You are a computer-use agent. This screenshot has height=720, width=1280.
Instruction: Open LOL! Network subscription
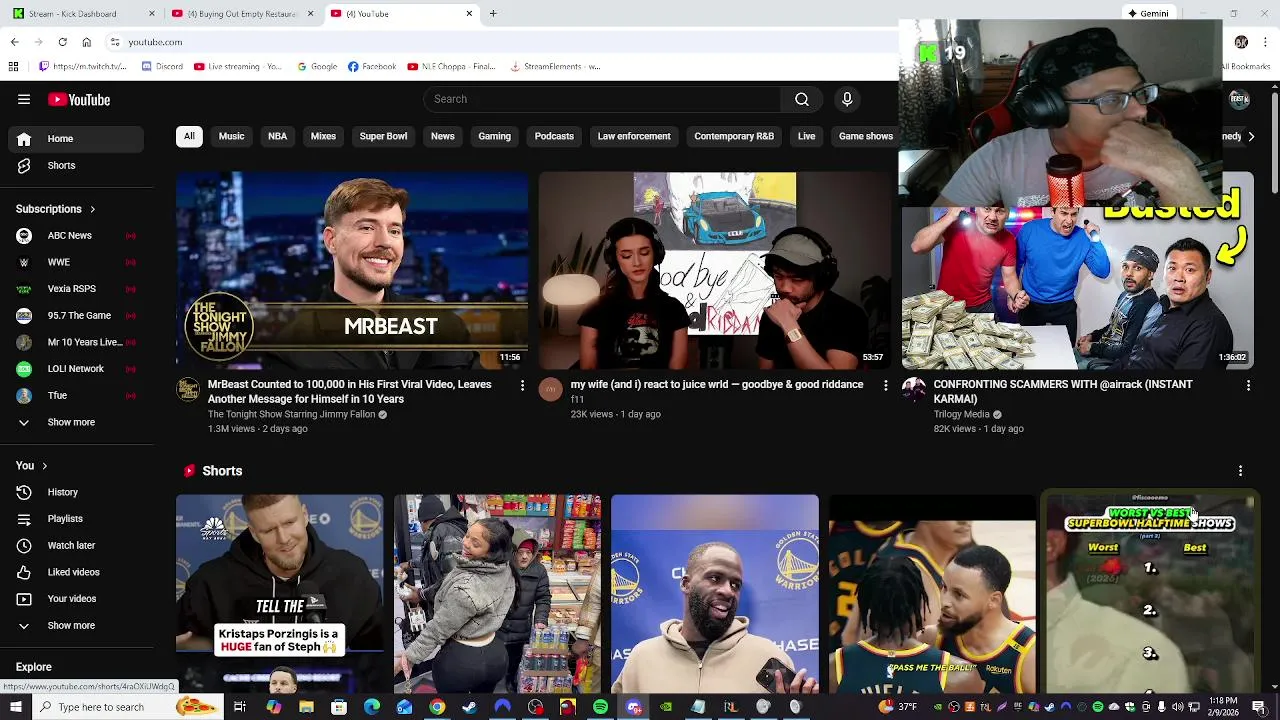tap(76, 369)
